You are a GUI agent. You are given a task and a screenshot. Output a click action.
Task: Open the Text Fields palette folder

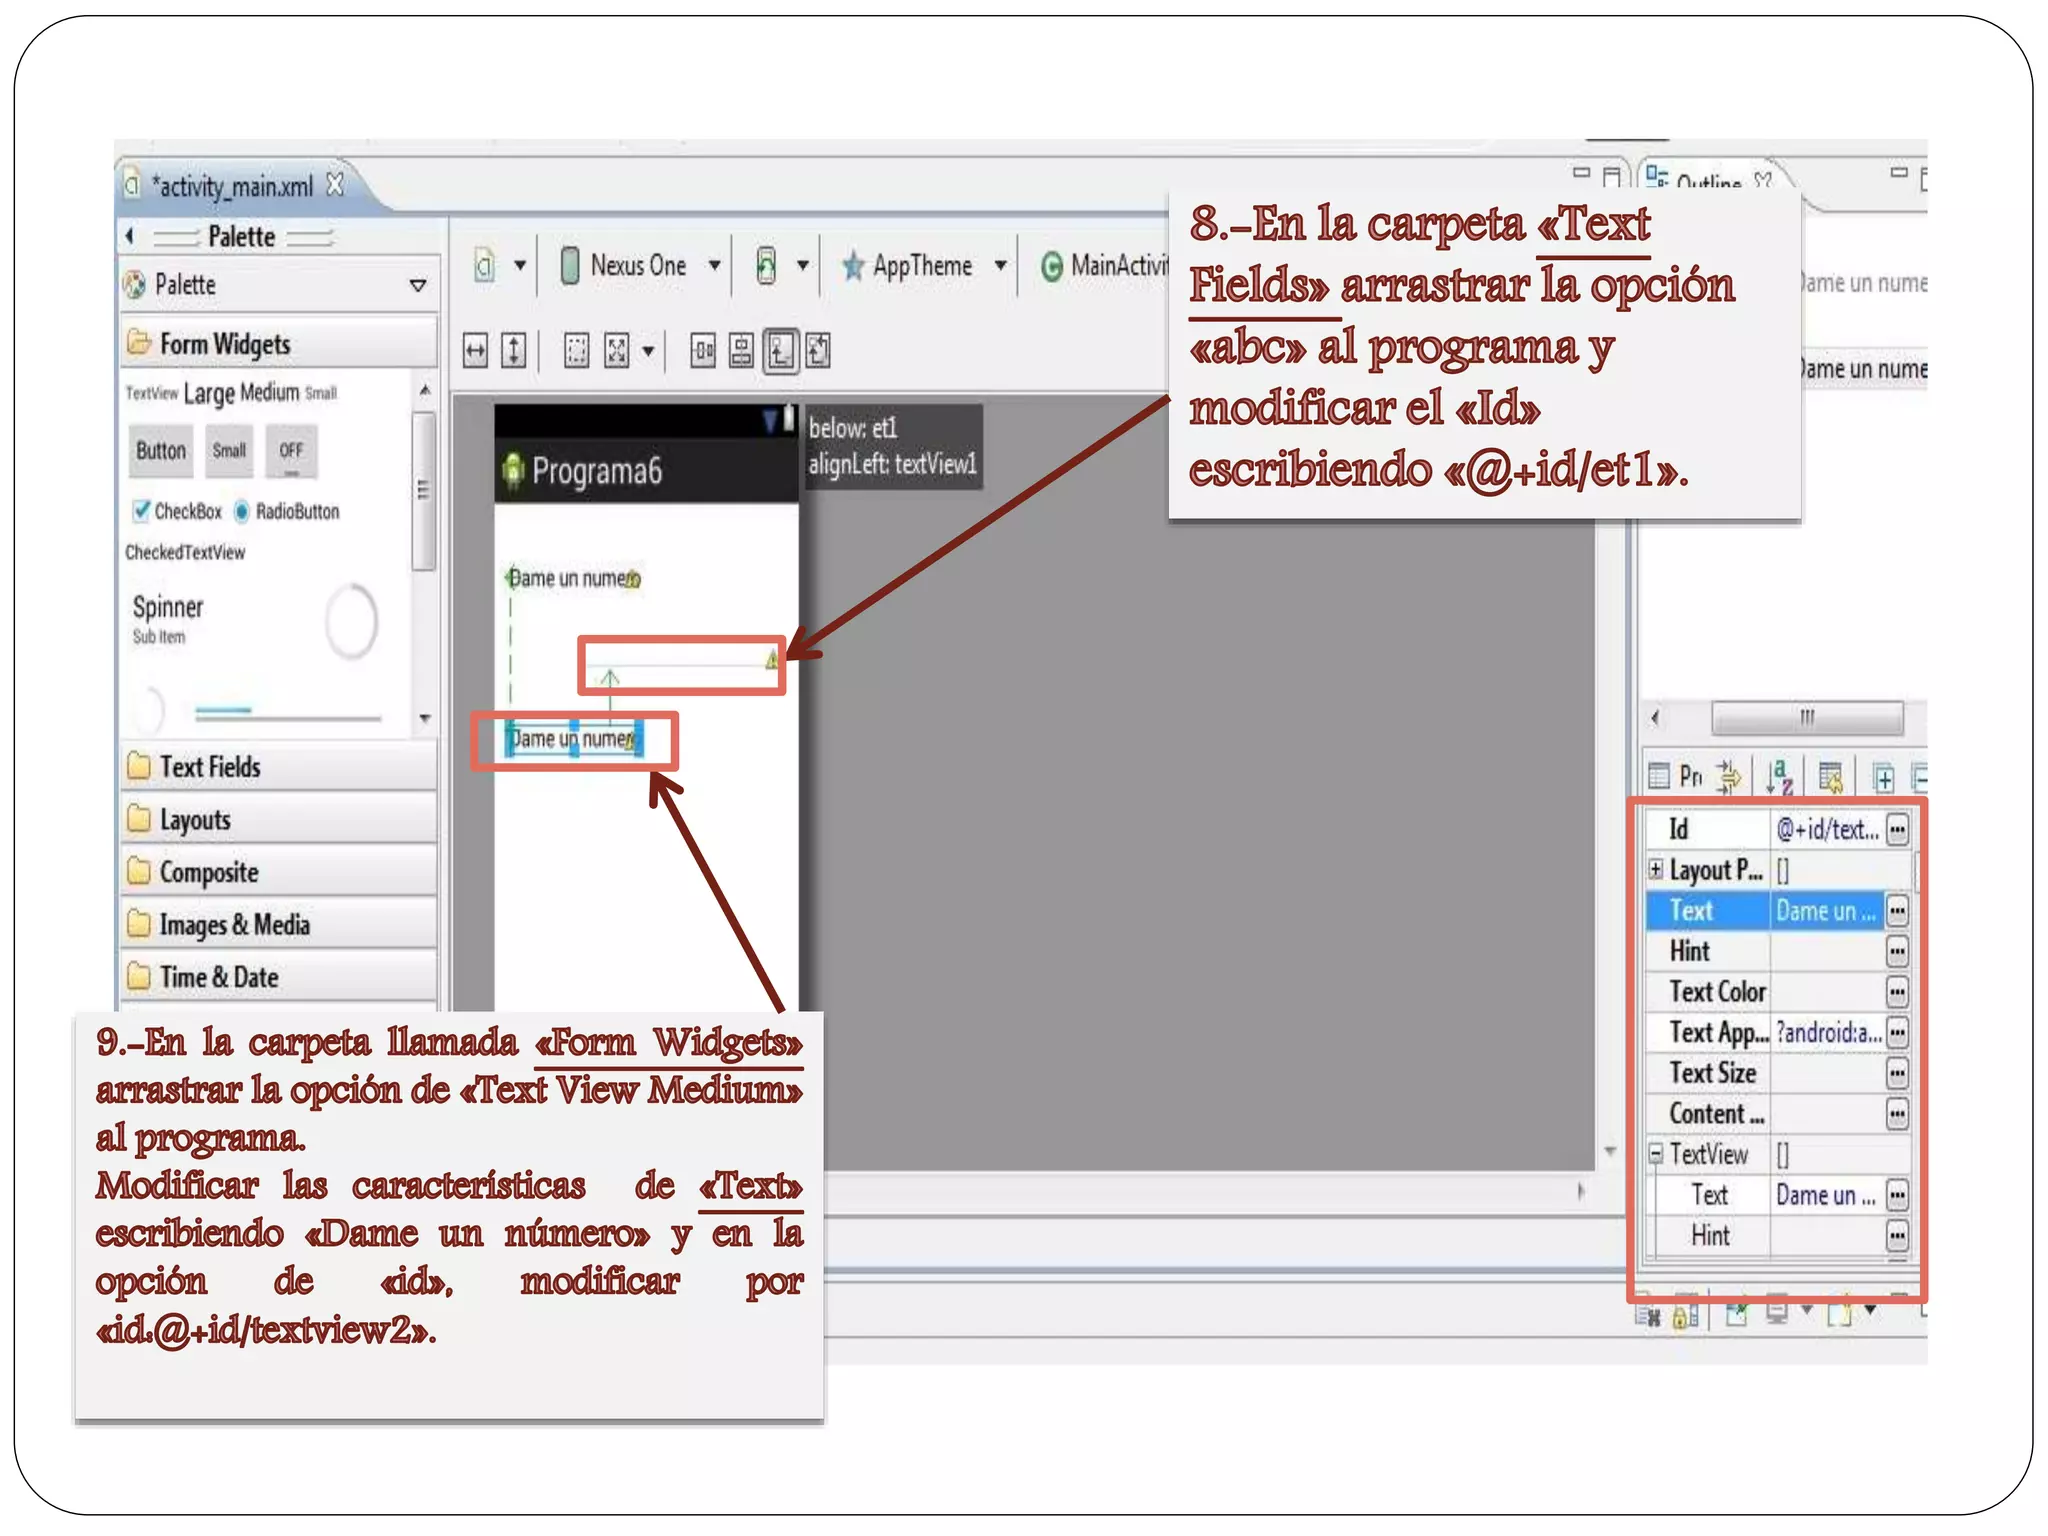[x=210, y=767]
